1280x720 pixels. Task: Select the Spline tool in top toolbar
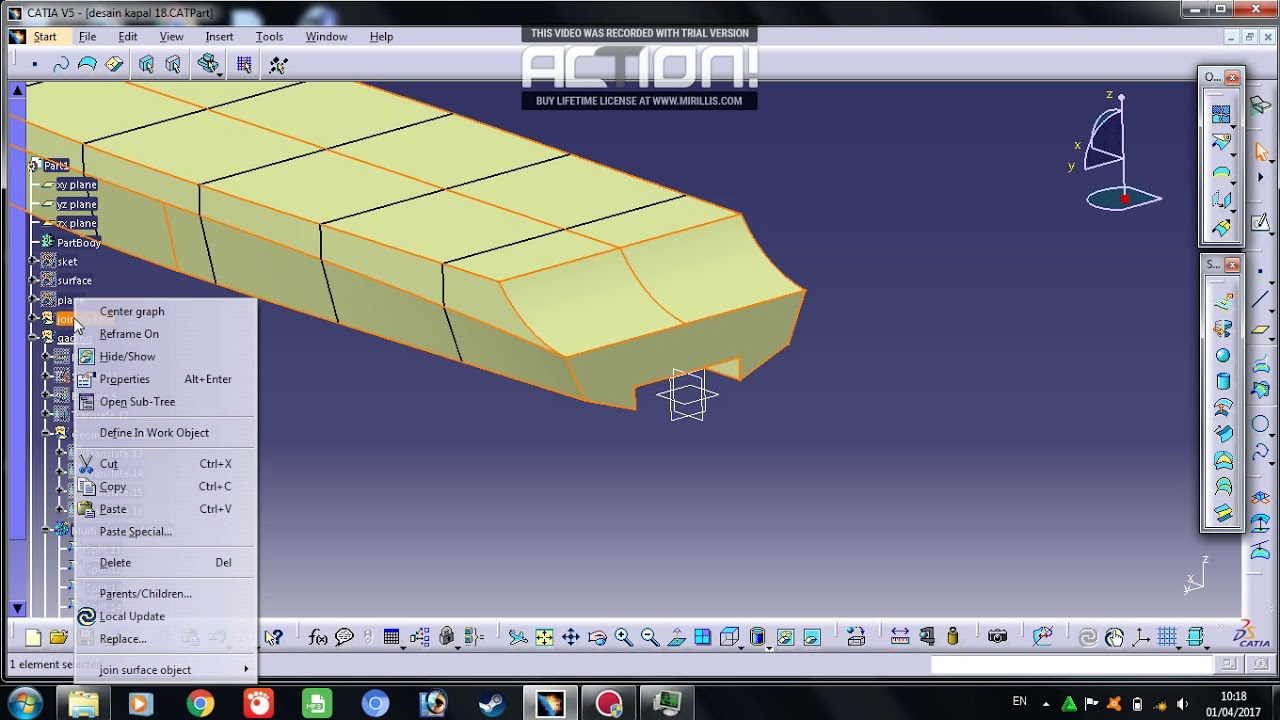click(x=61, y=65)
